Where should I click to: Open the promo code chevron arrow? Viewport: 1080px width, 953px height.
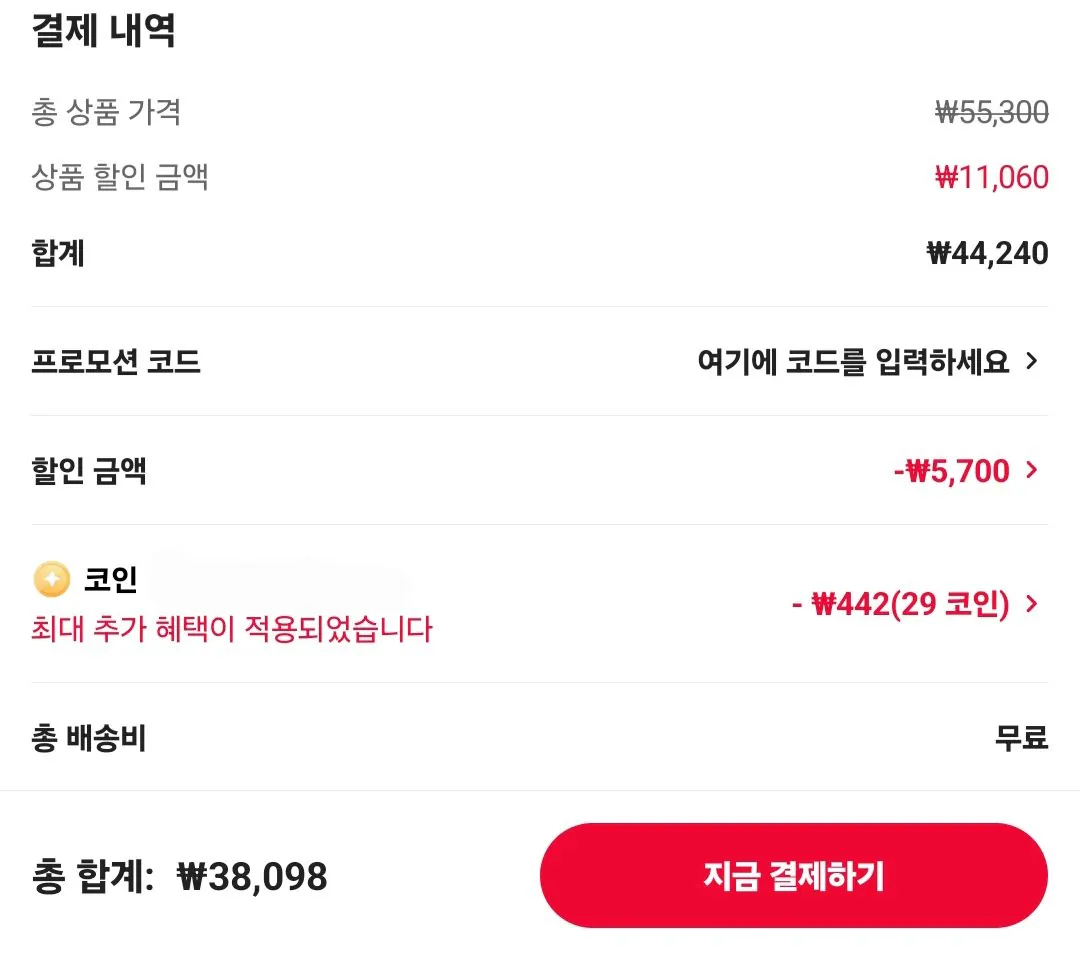[x=1033, y=361]
